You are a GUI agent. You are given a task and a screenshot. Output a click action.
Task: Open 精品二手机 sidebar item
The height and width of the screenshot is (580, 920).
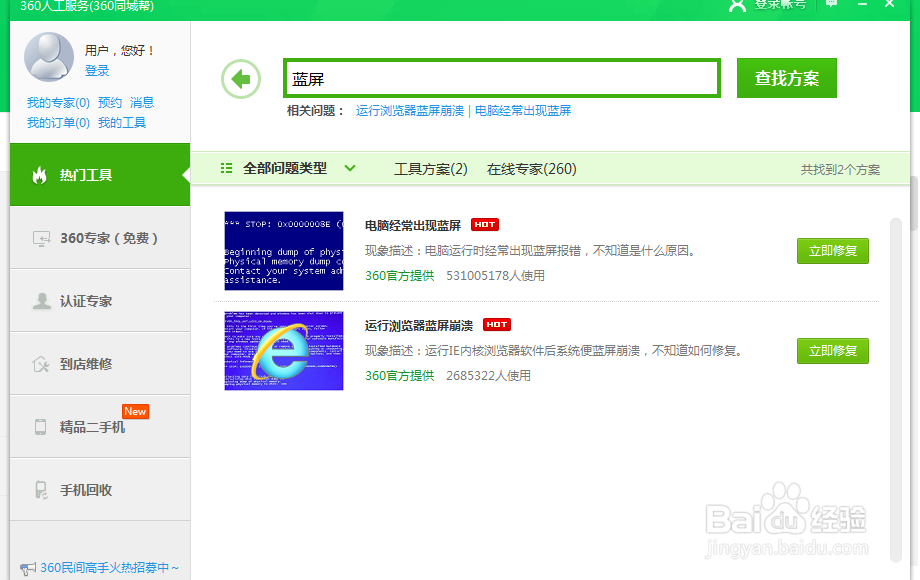point(100,427)
